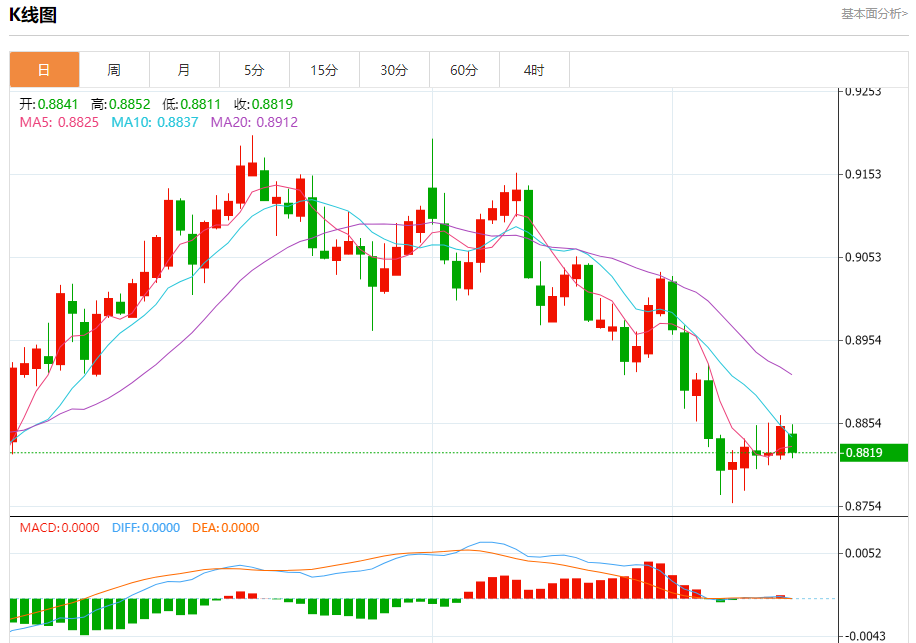The height and width of the screenshot is (643, 916).
Task: Click the 0.9053 price axis label
Action: pyautogui.click(x=863, y=257)
